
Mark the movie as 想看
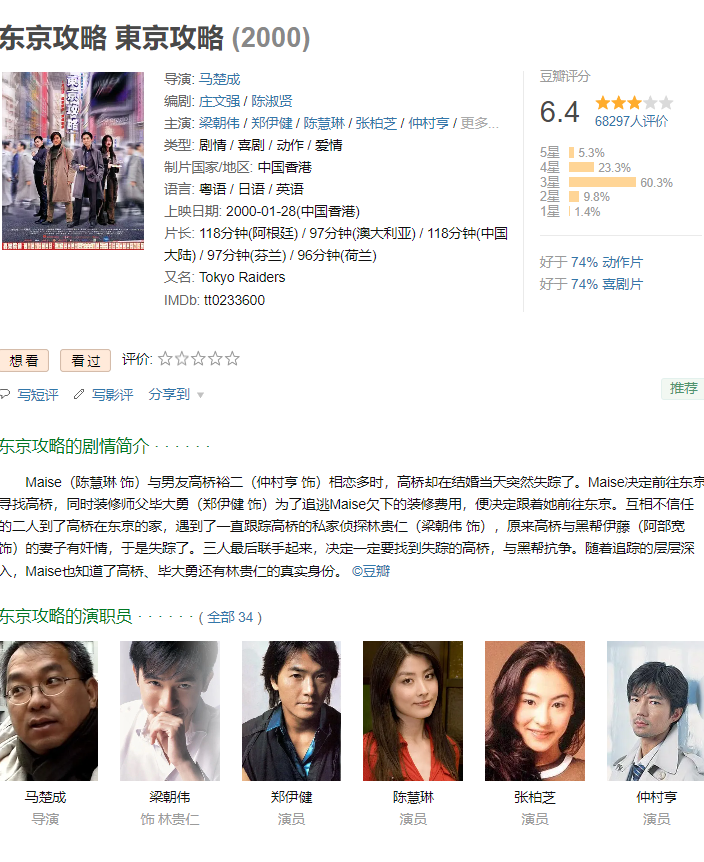[24, 361]
